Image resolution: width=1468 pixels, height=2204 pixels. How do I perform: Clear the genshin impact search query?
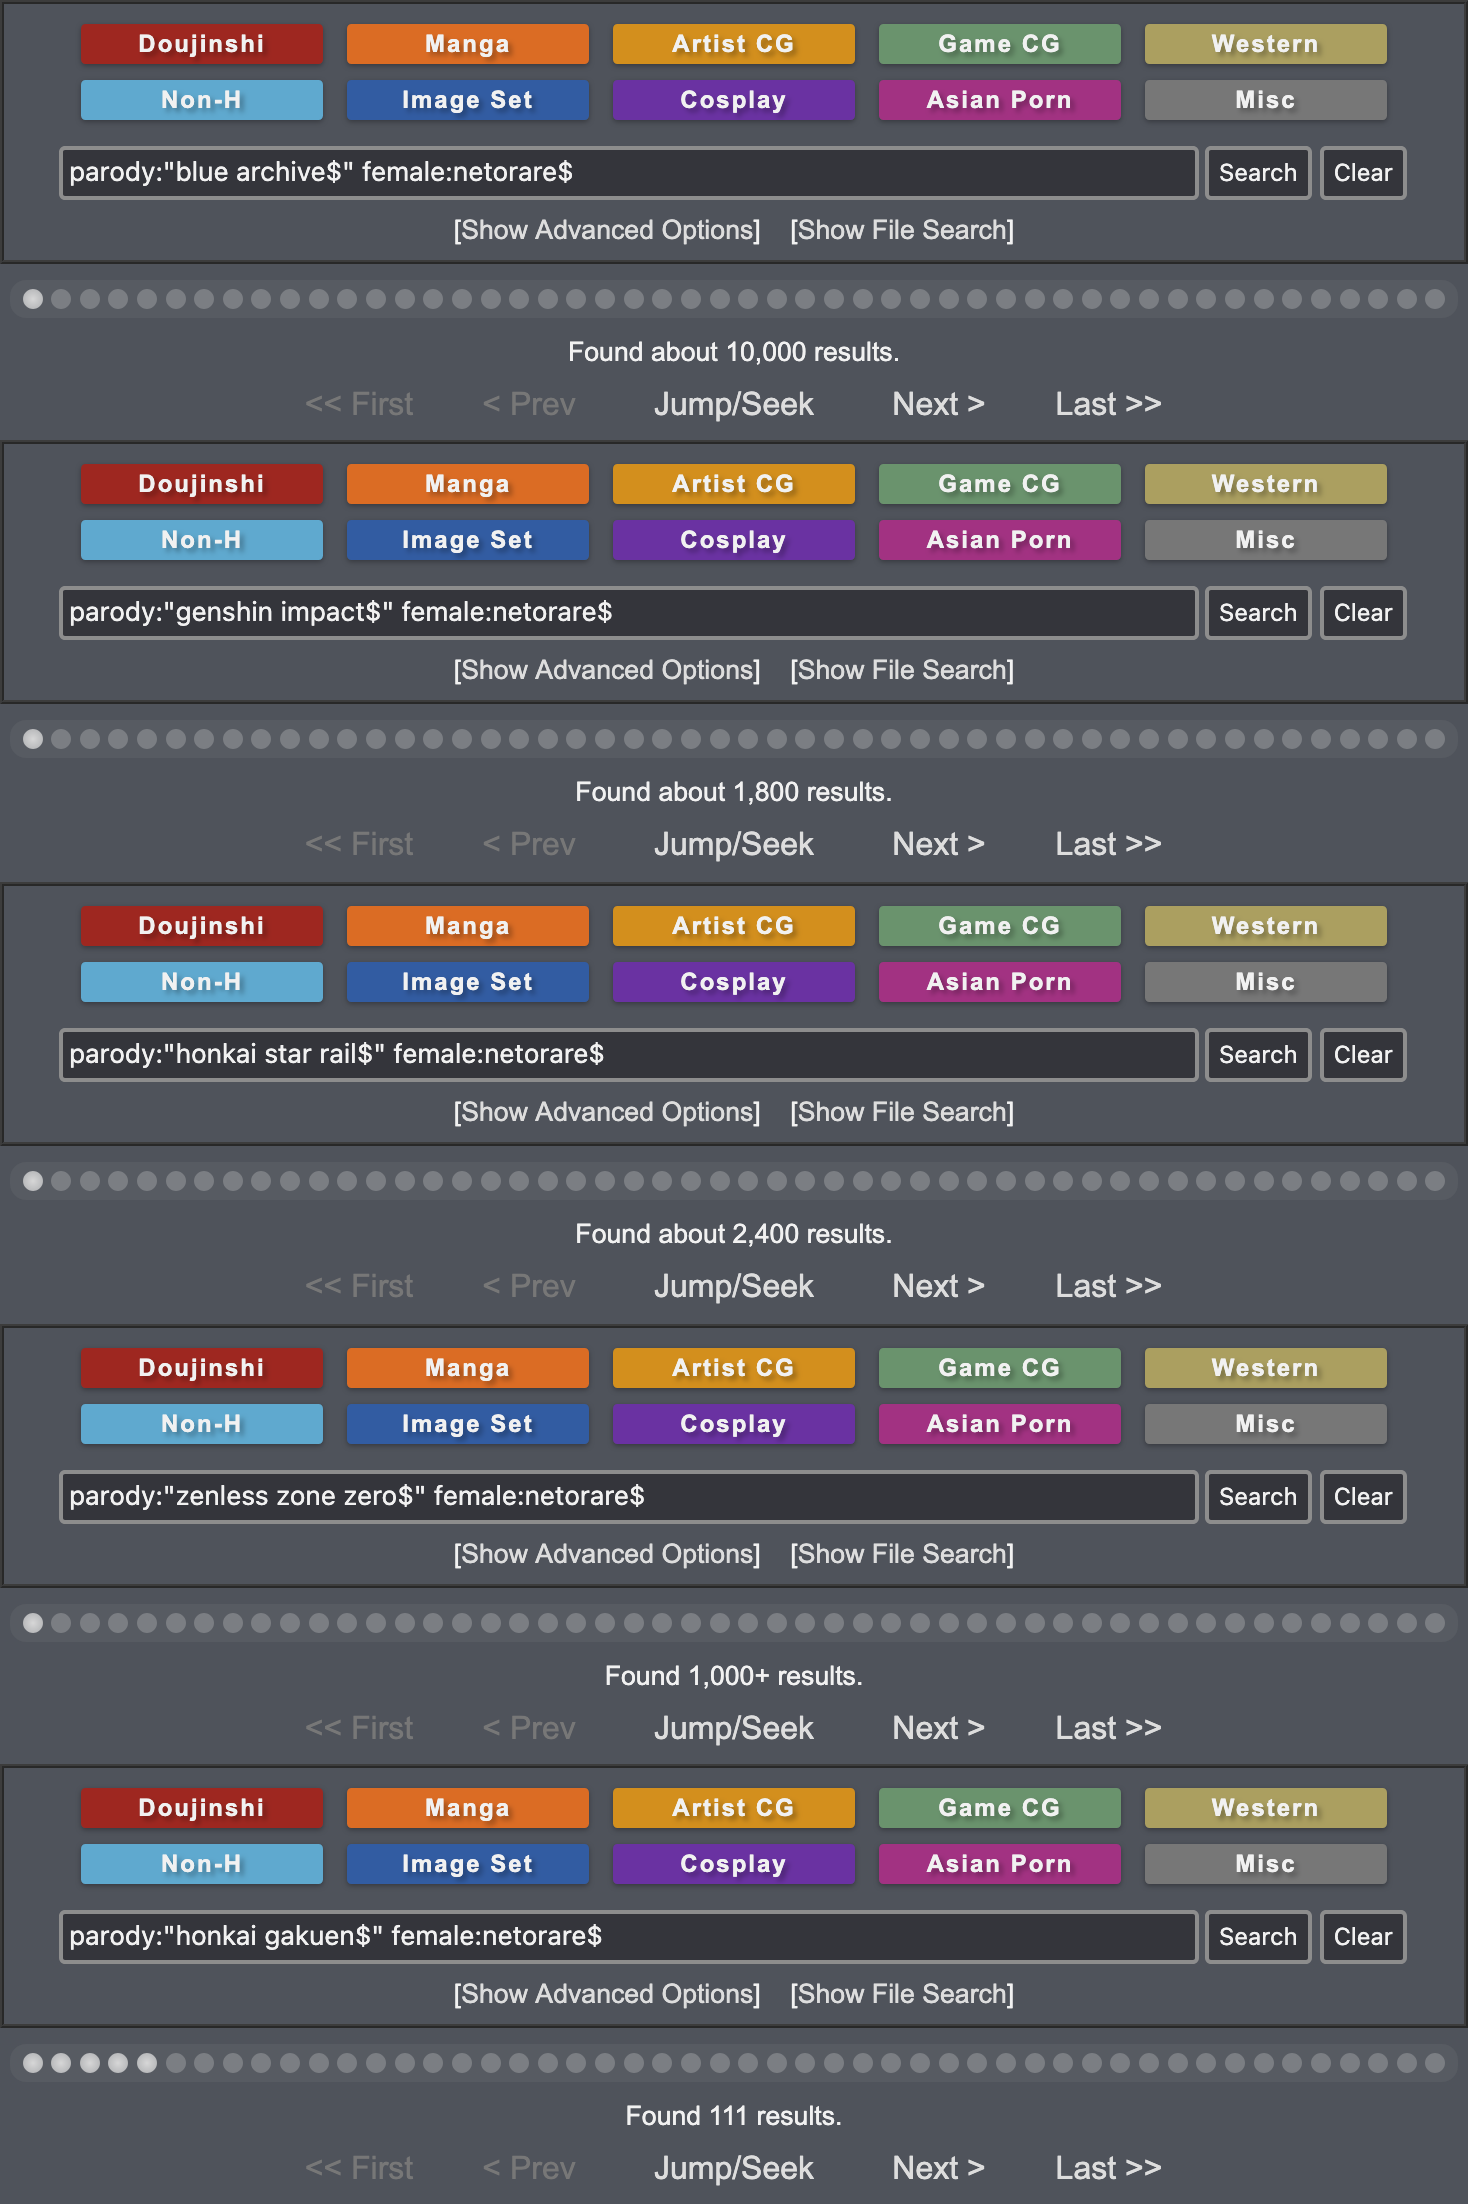[1362, 613]
